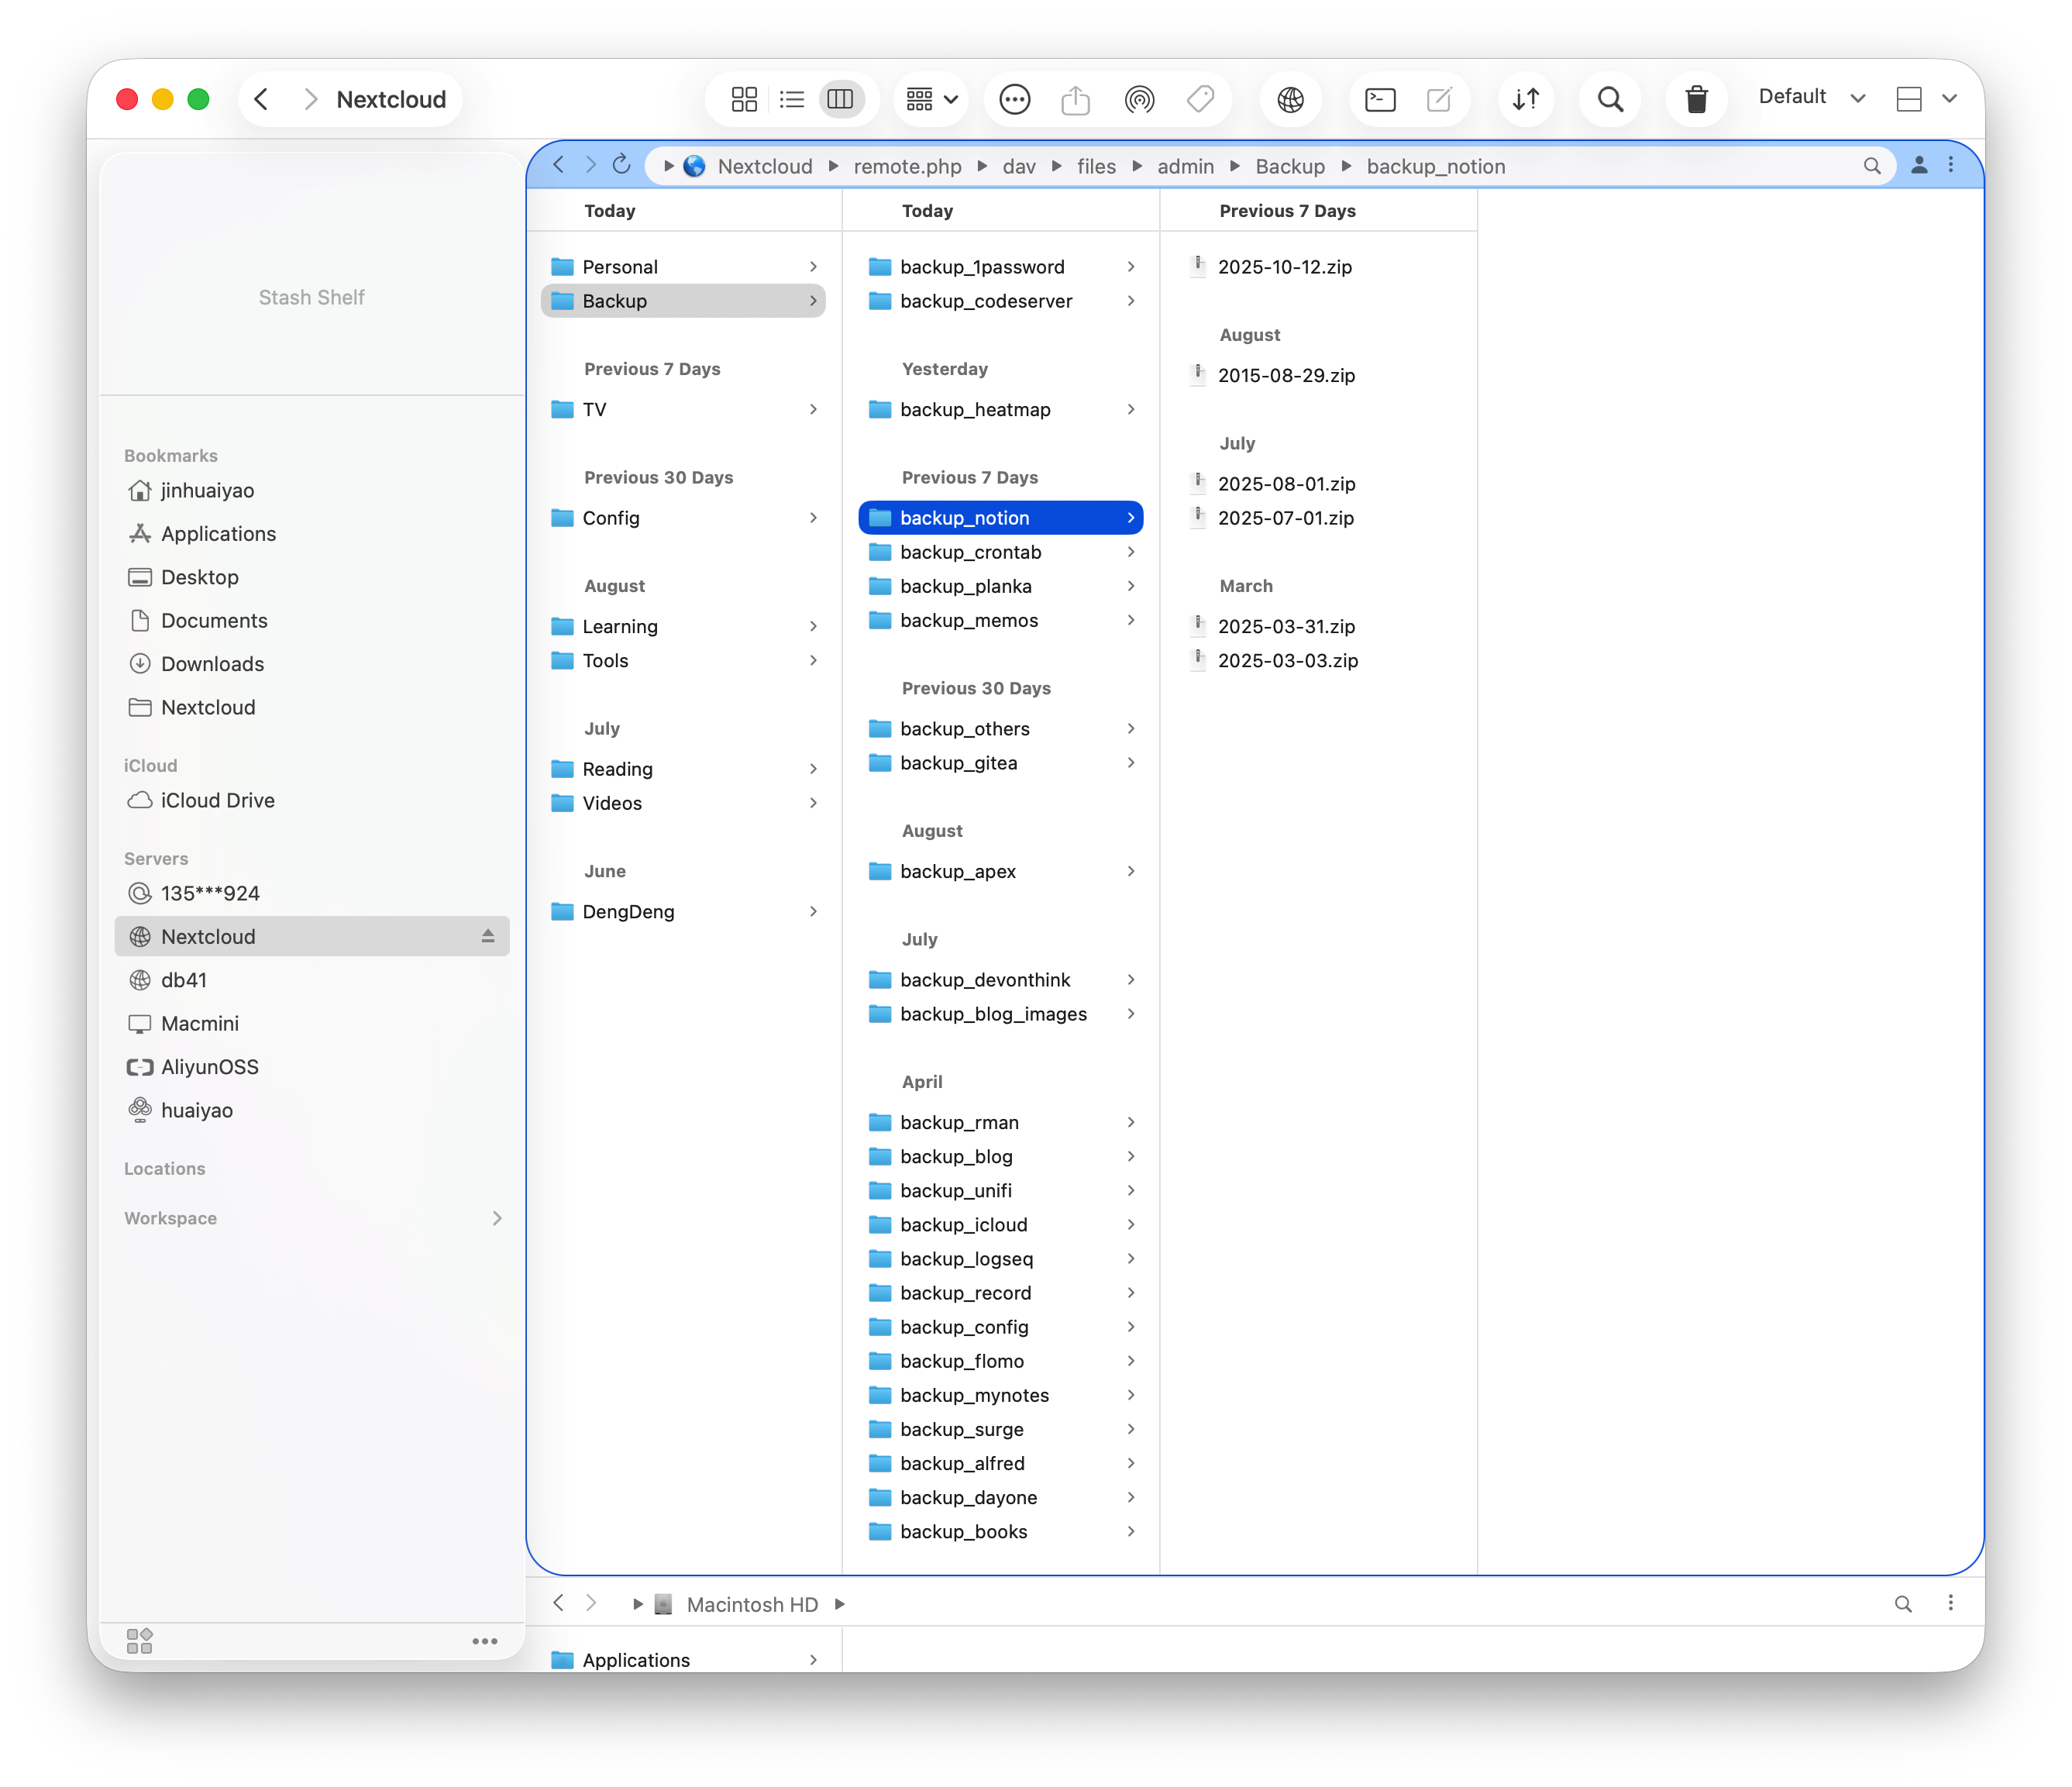2072x1787 pixels.
Task: Click the trash icon in toolbar
Action: [1696, 99]
